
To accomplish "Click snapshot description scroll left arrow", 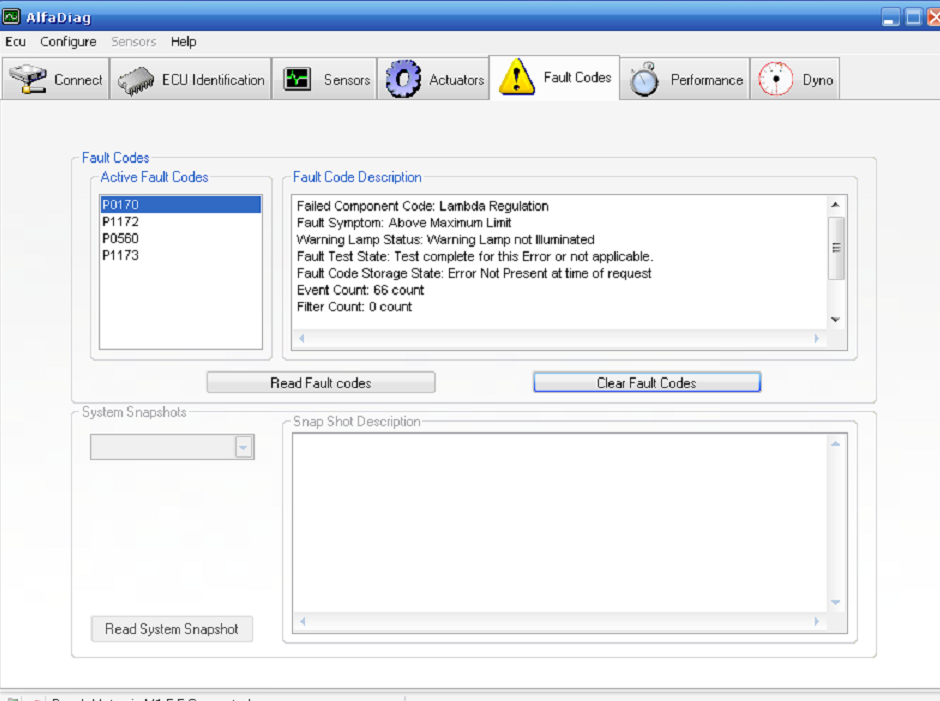I will 302,621.
